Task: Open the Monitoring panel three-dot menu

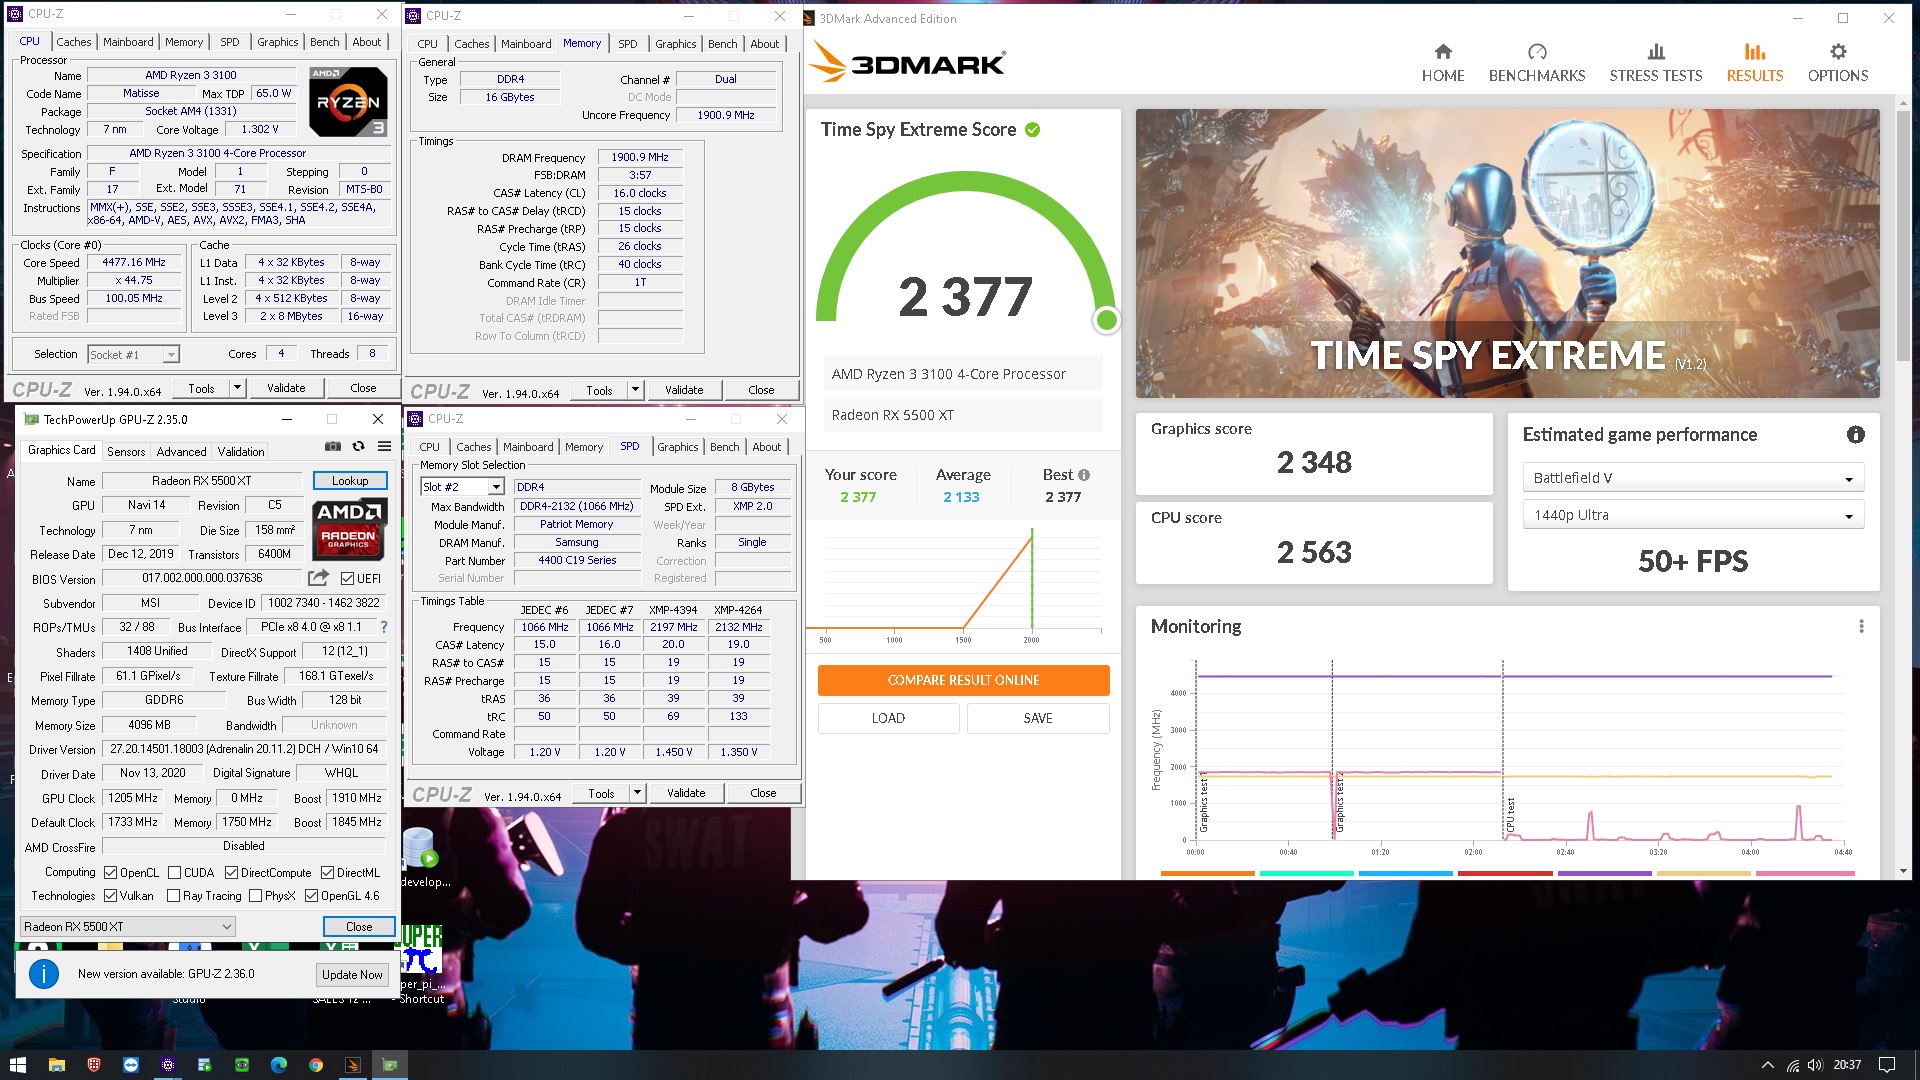Action: tap(1861, 626)
